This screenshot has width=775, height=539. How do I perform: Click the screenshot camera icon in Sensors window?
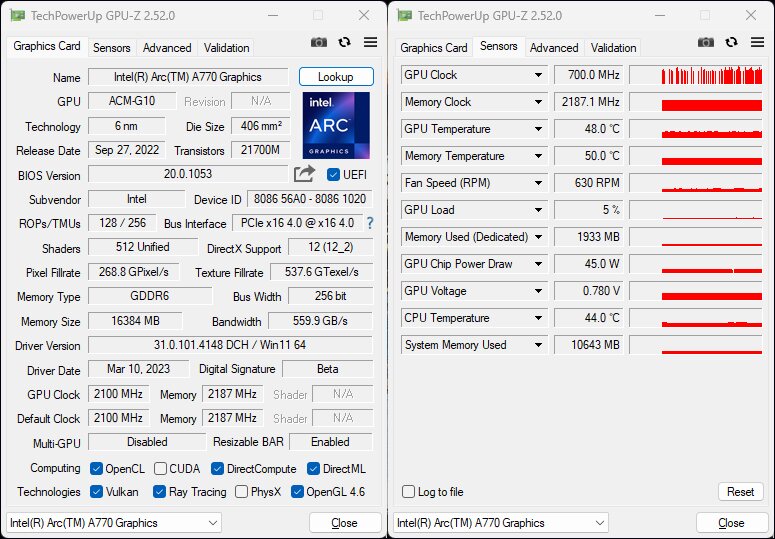(706, 42)
